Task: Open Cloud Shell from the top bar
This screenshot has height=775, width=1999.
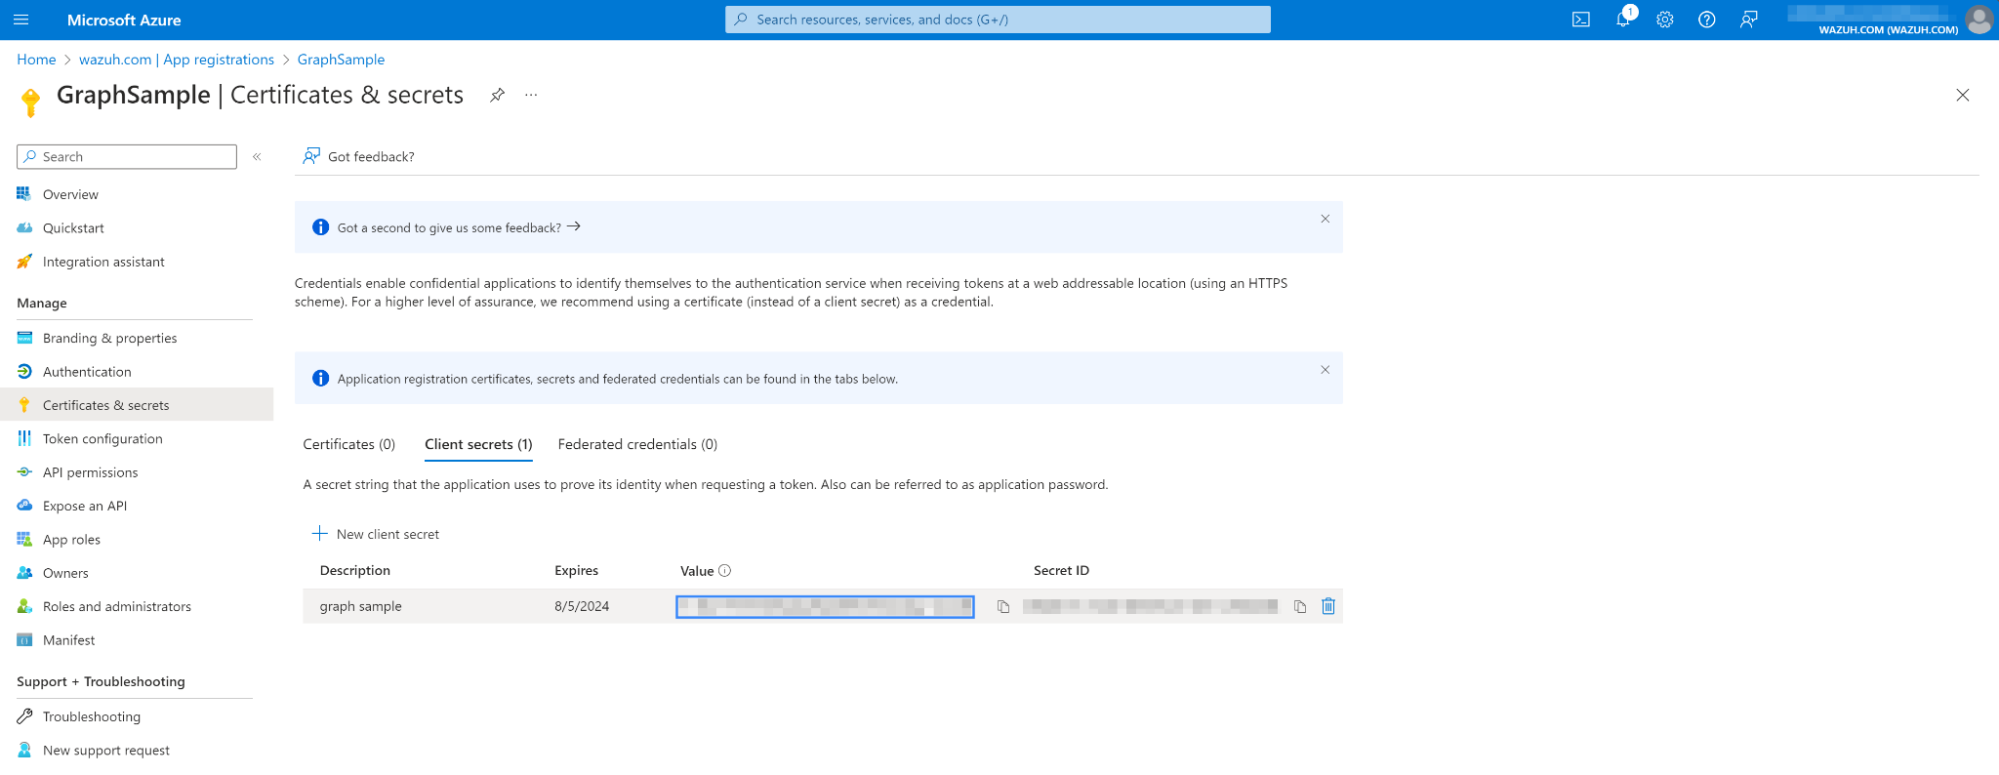Action: click(x=1580, y=20)
